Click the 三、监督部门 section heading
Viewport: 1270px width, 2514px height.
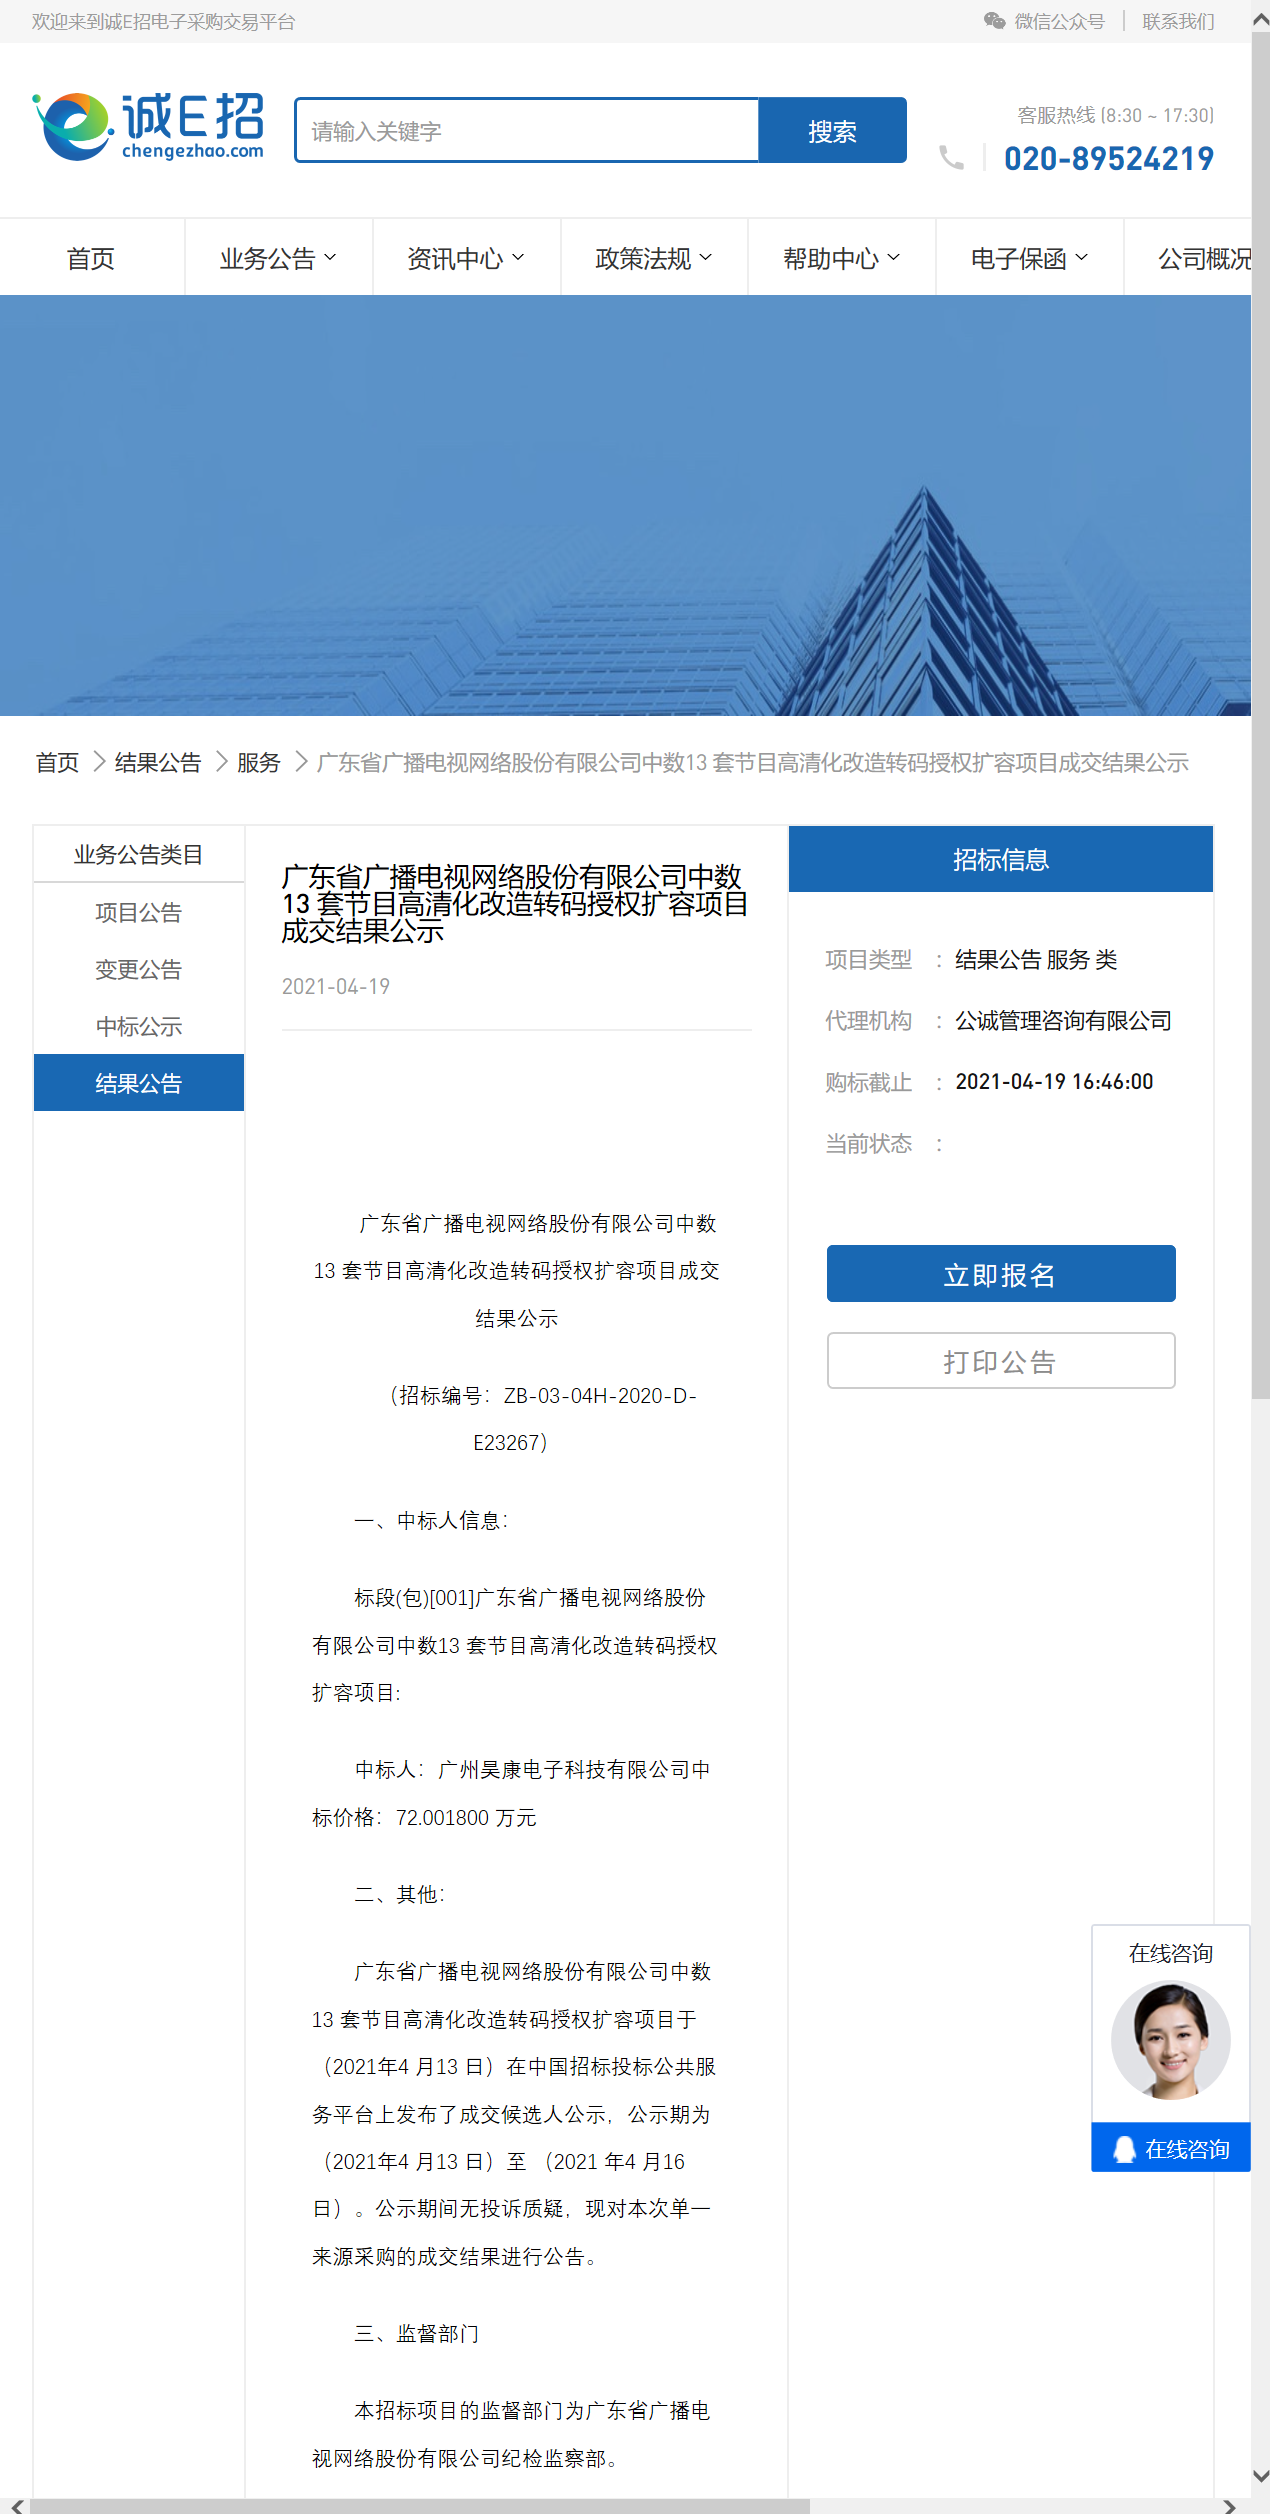[417, 2334]
